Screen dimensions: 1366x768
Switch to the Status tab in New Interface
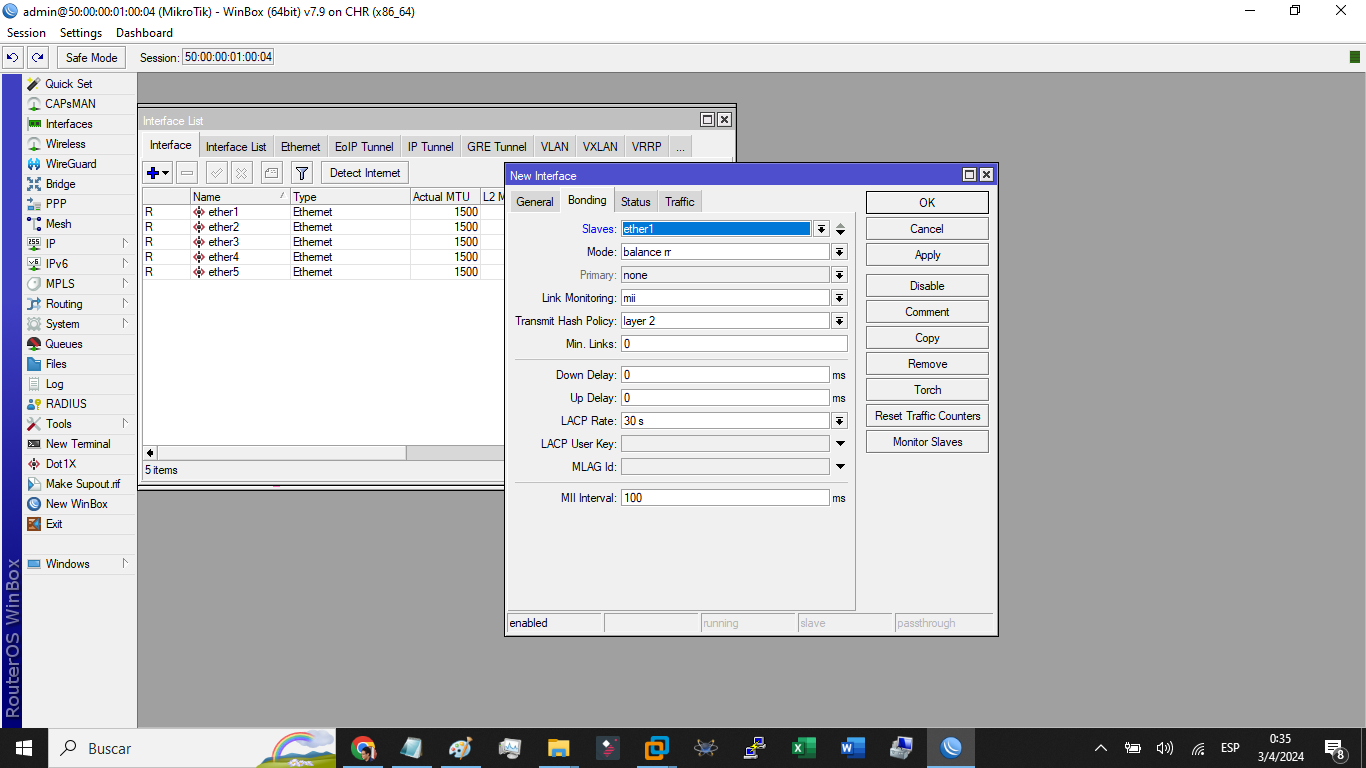click(x=636, y=202)
